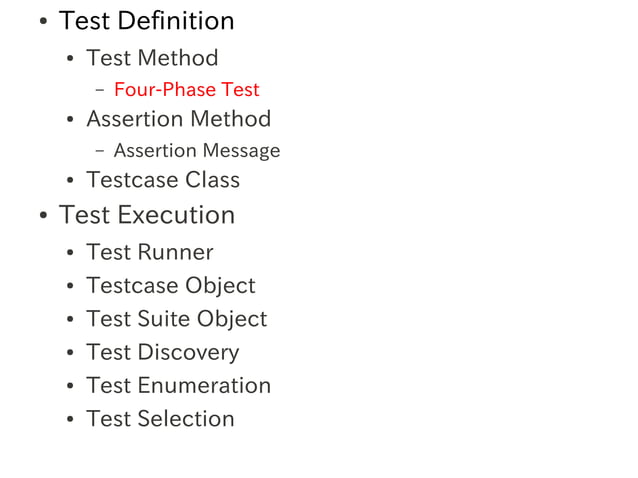Image resolution: width=638 pixels, height=478 pixels.
Task: Click the bullet dot beside "Test Execution"
Action: point(42,217)
